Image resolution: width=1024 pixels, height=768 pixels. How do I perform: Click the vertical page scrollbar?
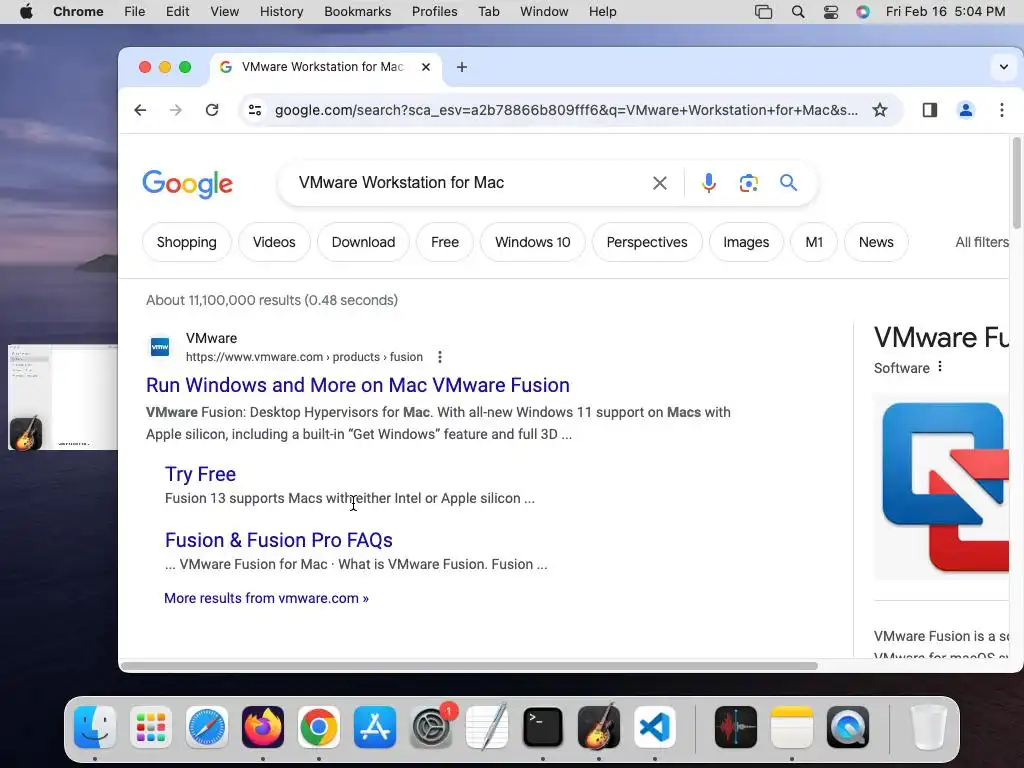click(x=1016, y=183)
